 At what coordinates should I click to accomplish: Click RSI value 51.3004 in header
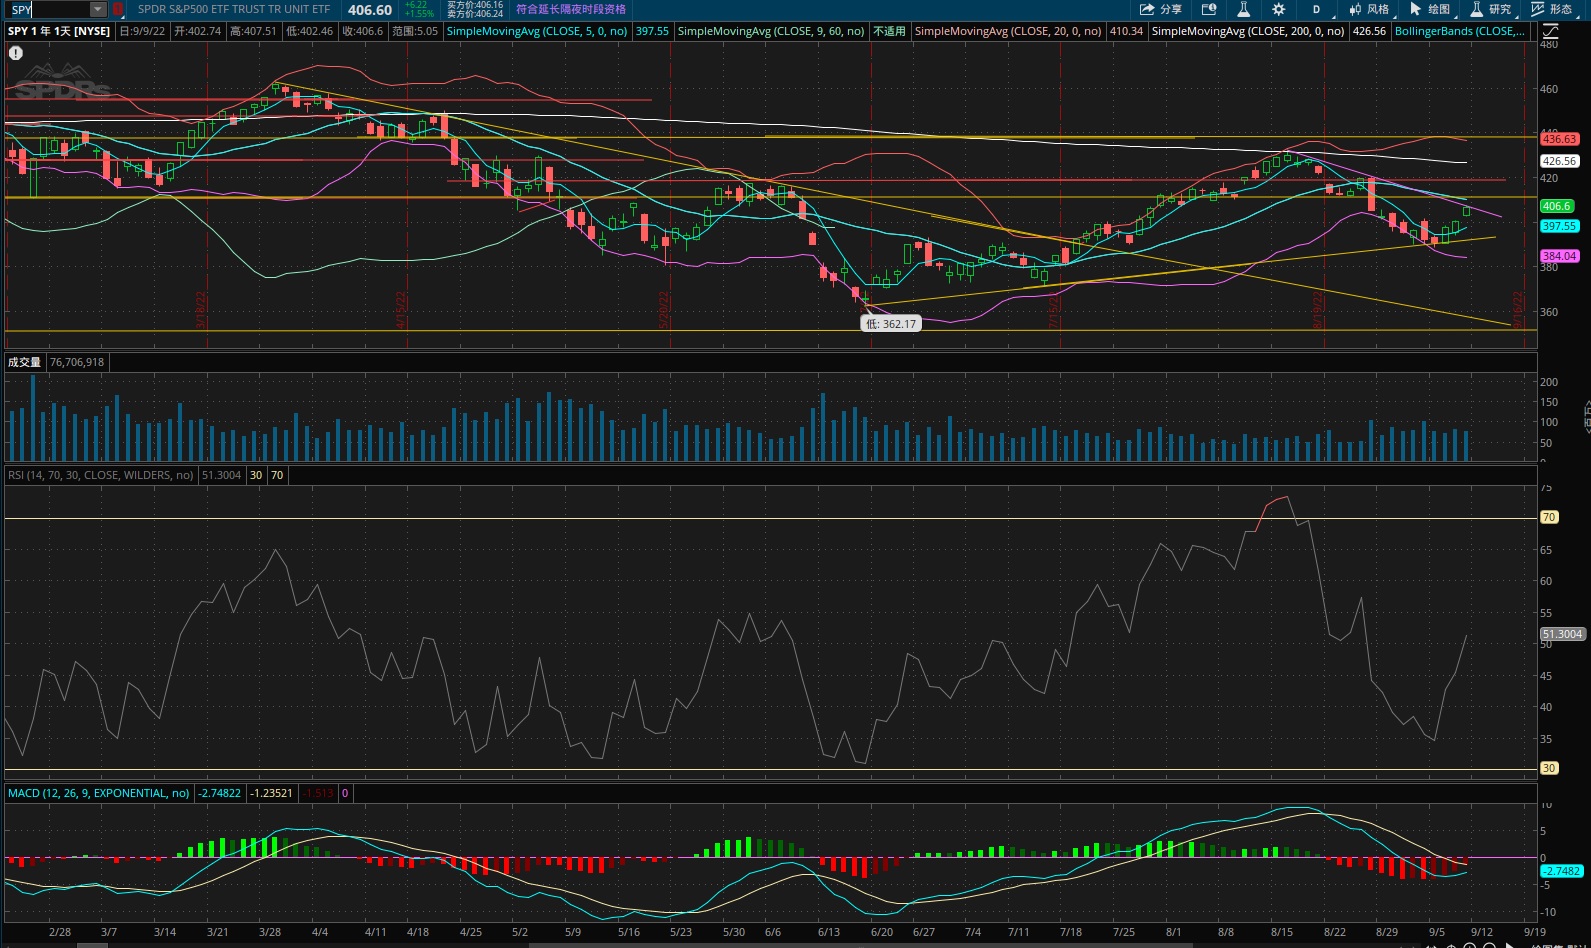[x=221, y=475]
